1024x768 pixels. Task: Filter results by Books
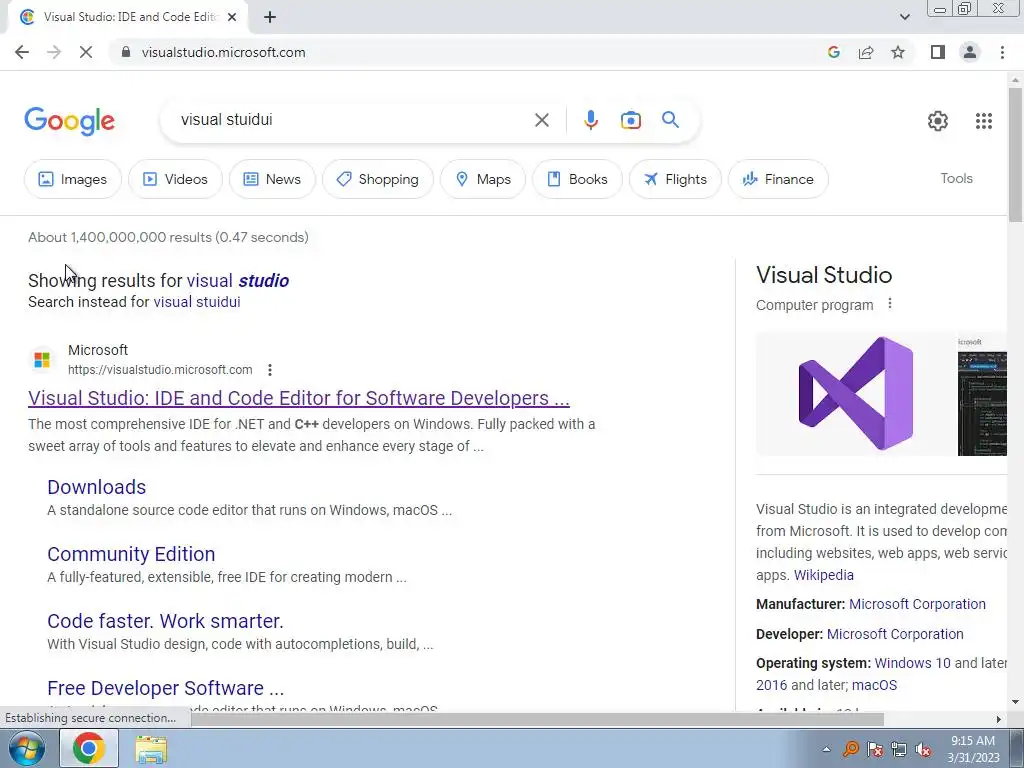click(577, 179)
